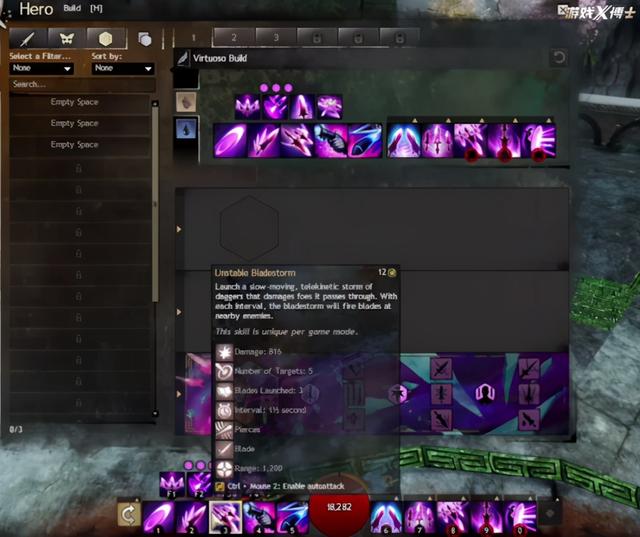Click weapon skill two icon in build panel
Image resolution: width=640 pixels, height=537 pixels.
(x=264, y=141)
